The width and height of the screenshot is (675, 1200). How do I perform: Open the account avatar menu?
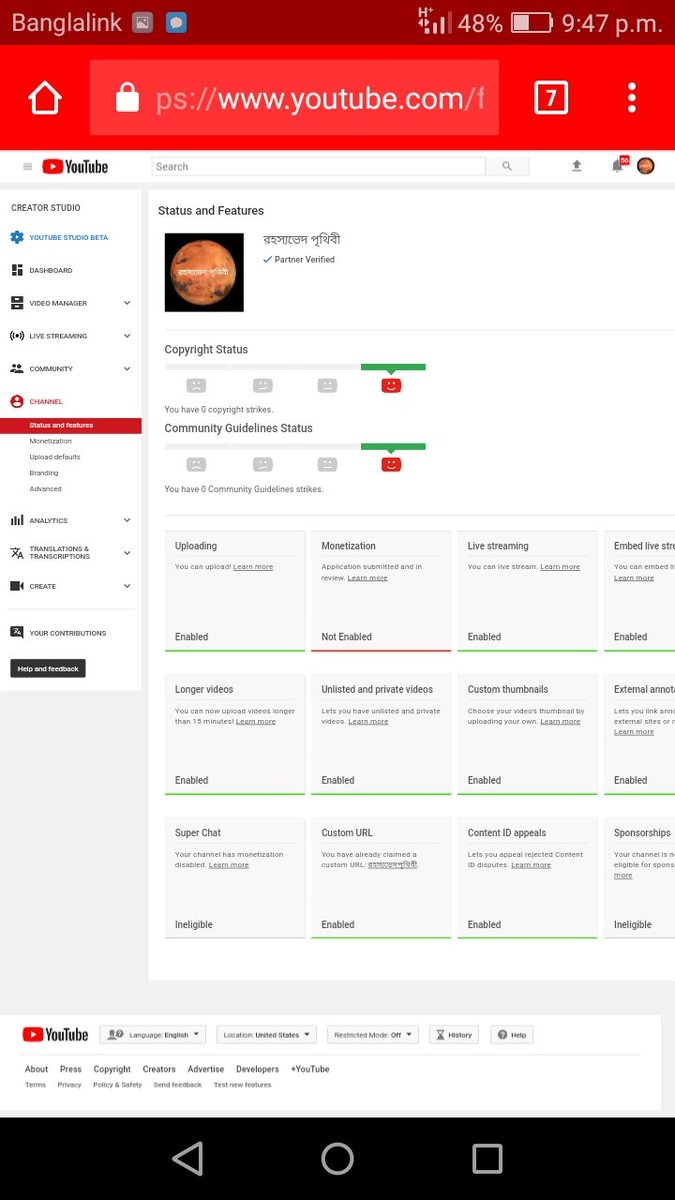click(646, 166)
